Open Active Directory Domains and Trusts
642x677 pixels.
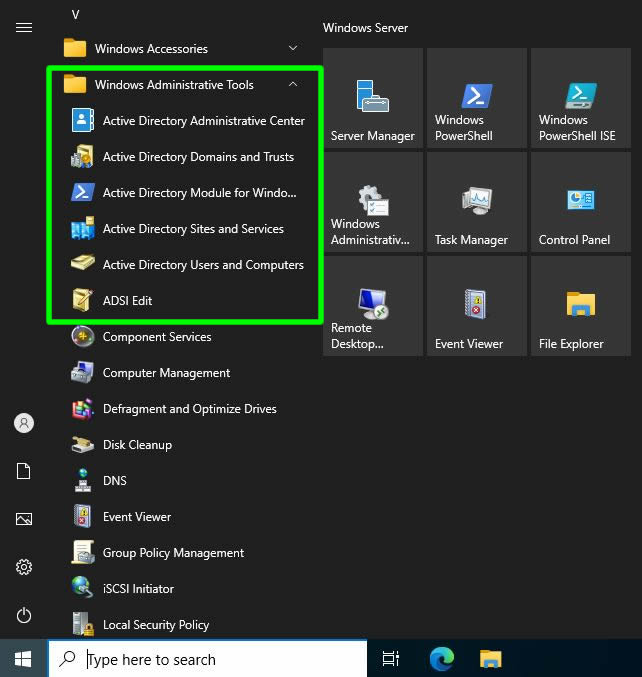tap(198, 157)
